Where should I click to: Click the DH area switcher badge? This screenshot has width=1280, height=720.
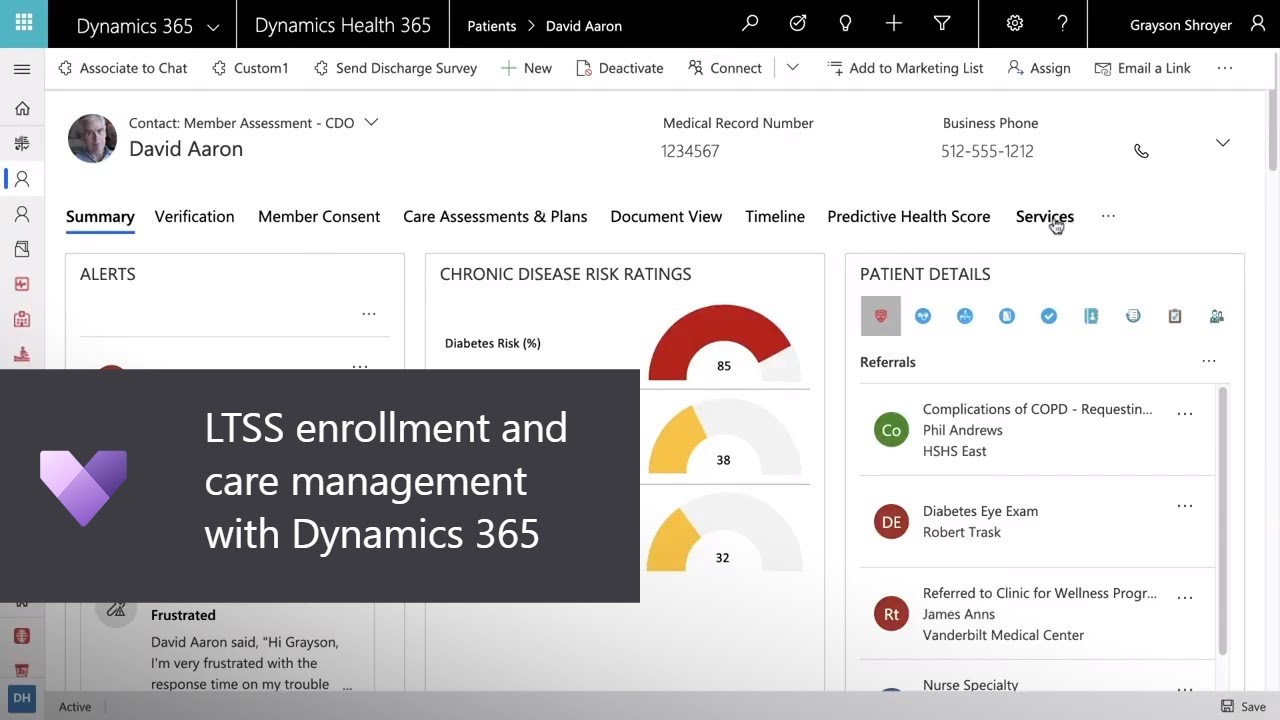[x=21, y=698]
